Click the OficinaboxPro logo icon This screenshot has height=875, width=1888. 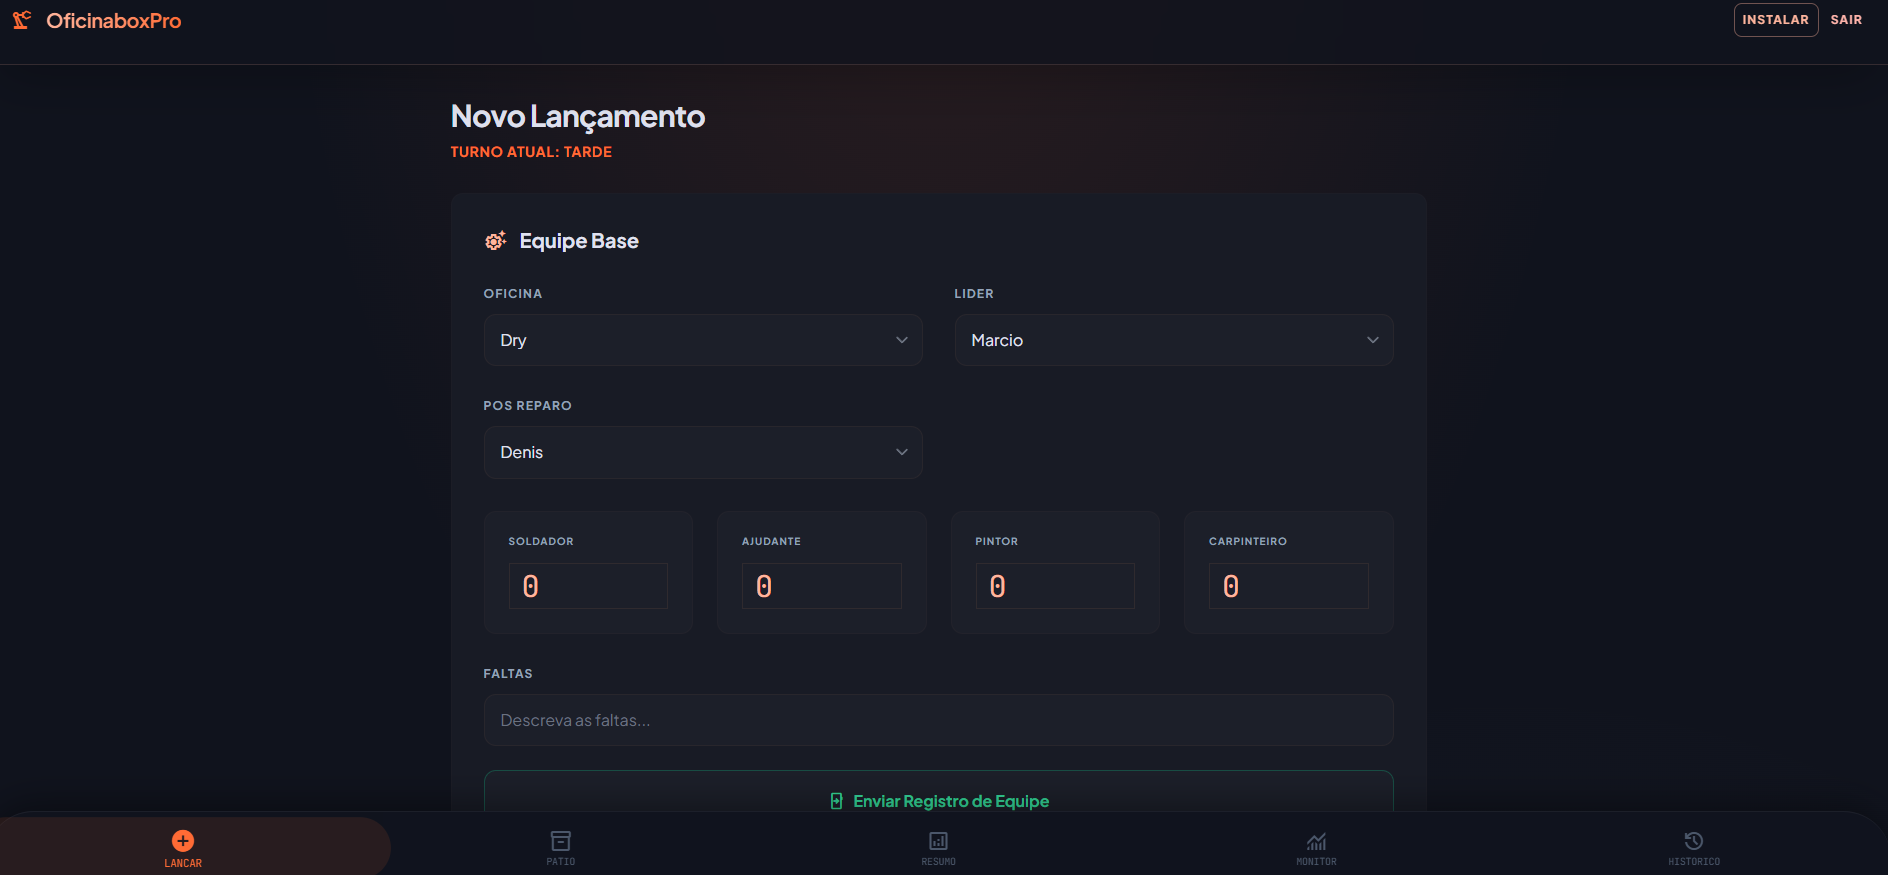pos(22,20)
